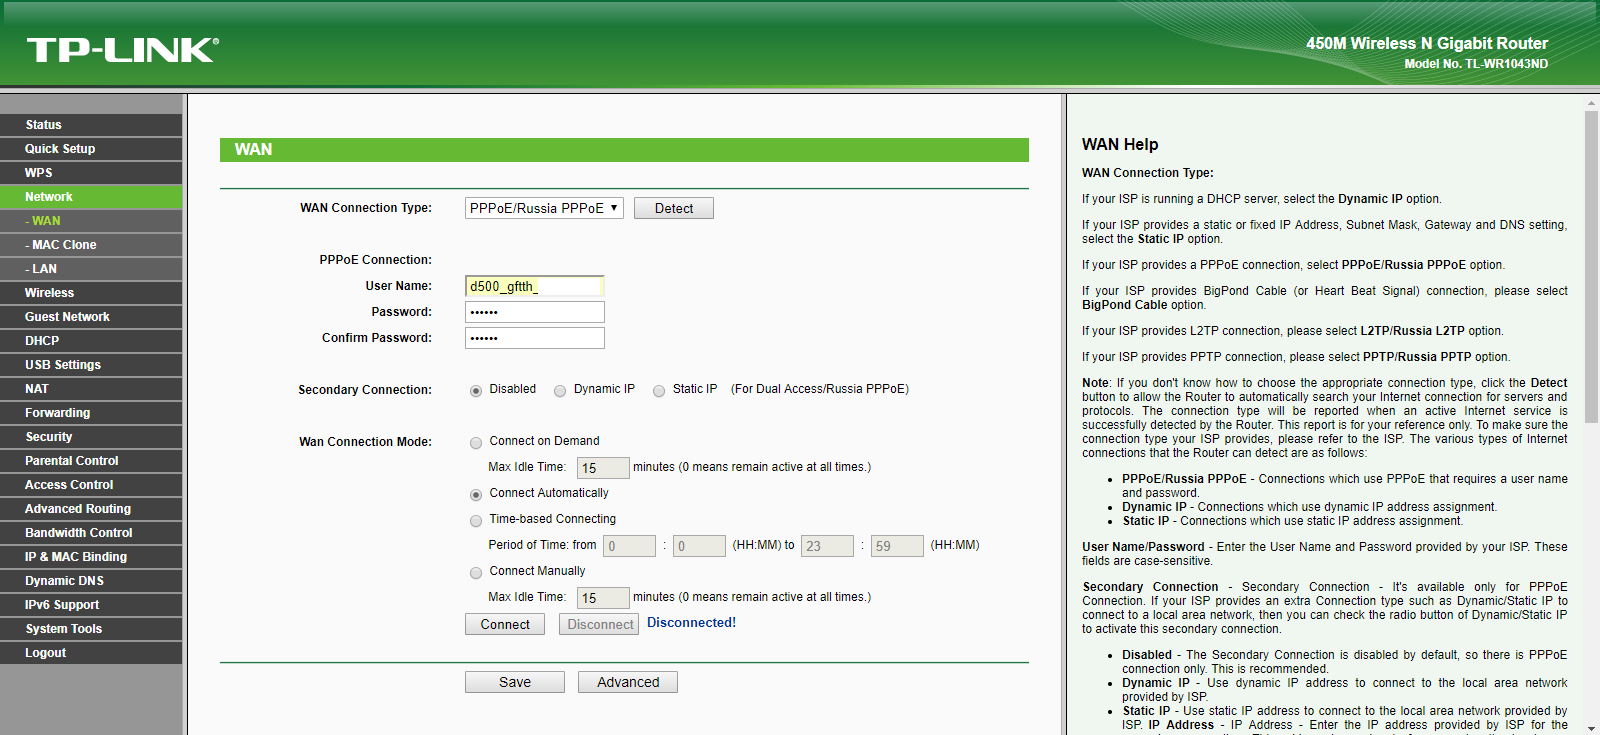Click the Connect button
Viewport: 1600px width, 735px height.
(505, 624)
